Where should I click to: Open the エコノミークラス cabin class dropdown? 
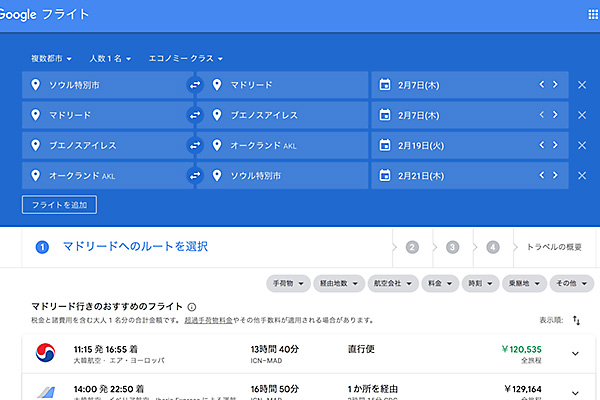click(x=186, y=59)
